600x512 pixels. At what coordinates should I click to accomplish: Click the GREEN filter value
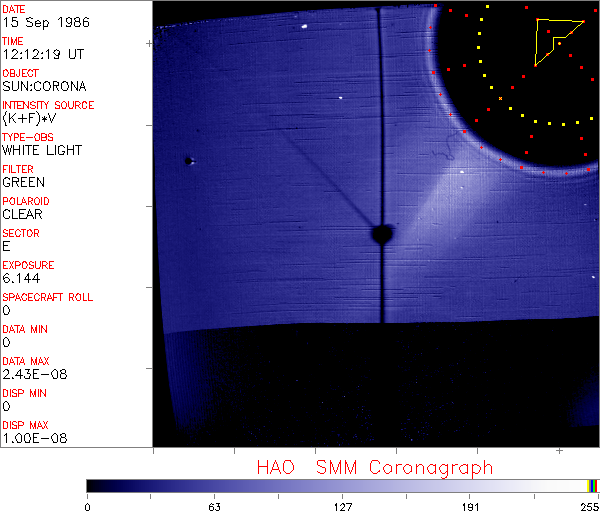coord(23,182)
